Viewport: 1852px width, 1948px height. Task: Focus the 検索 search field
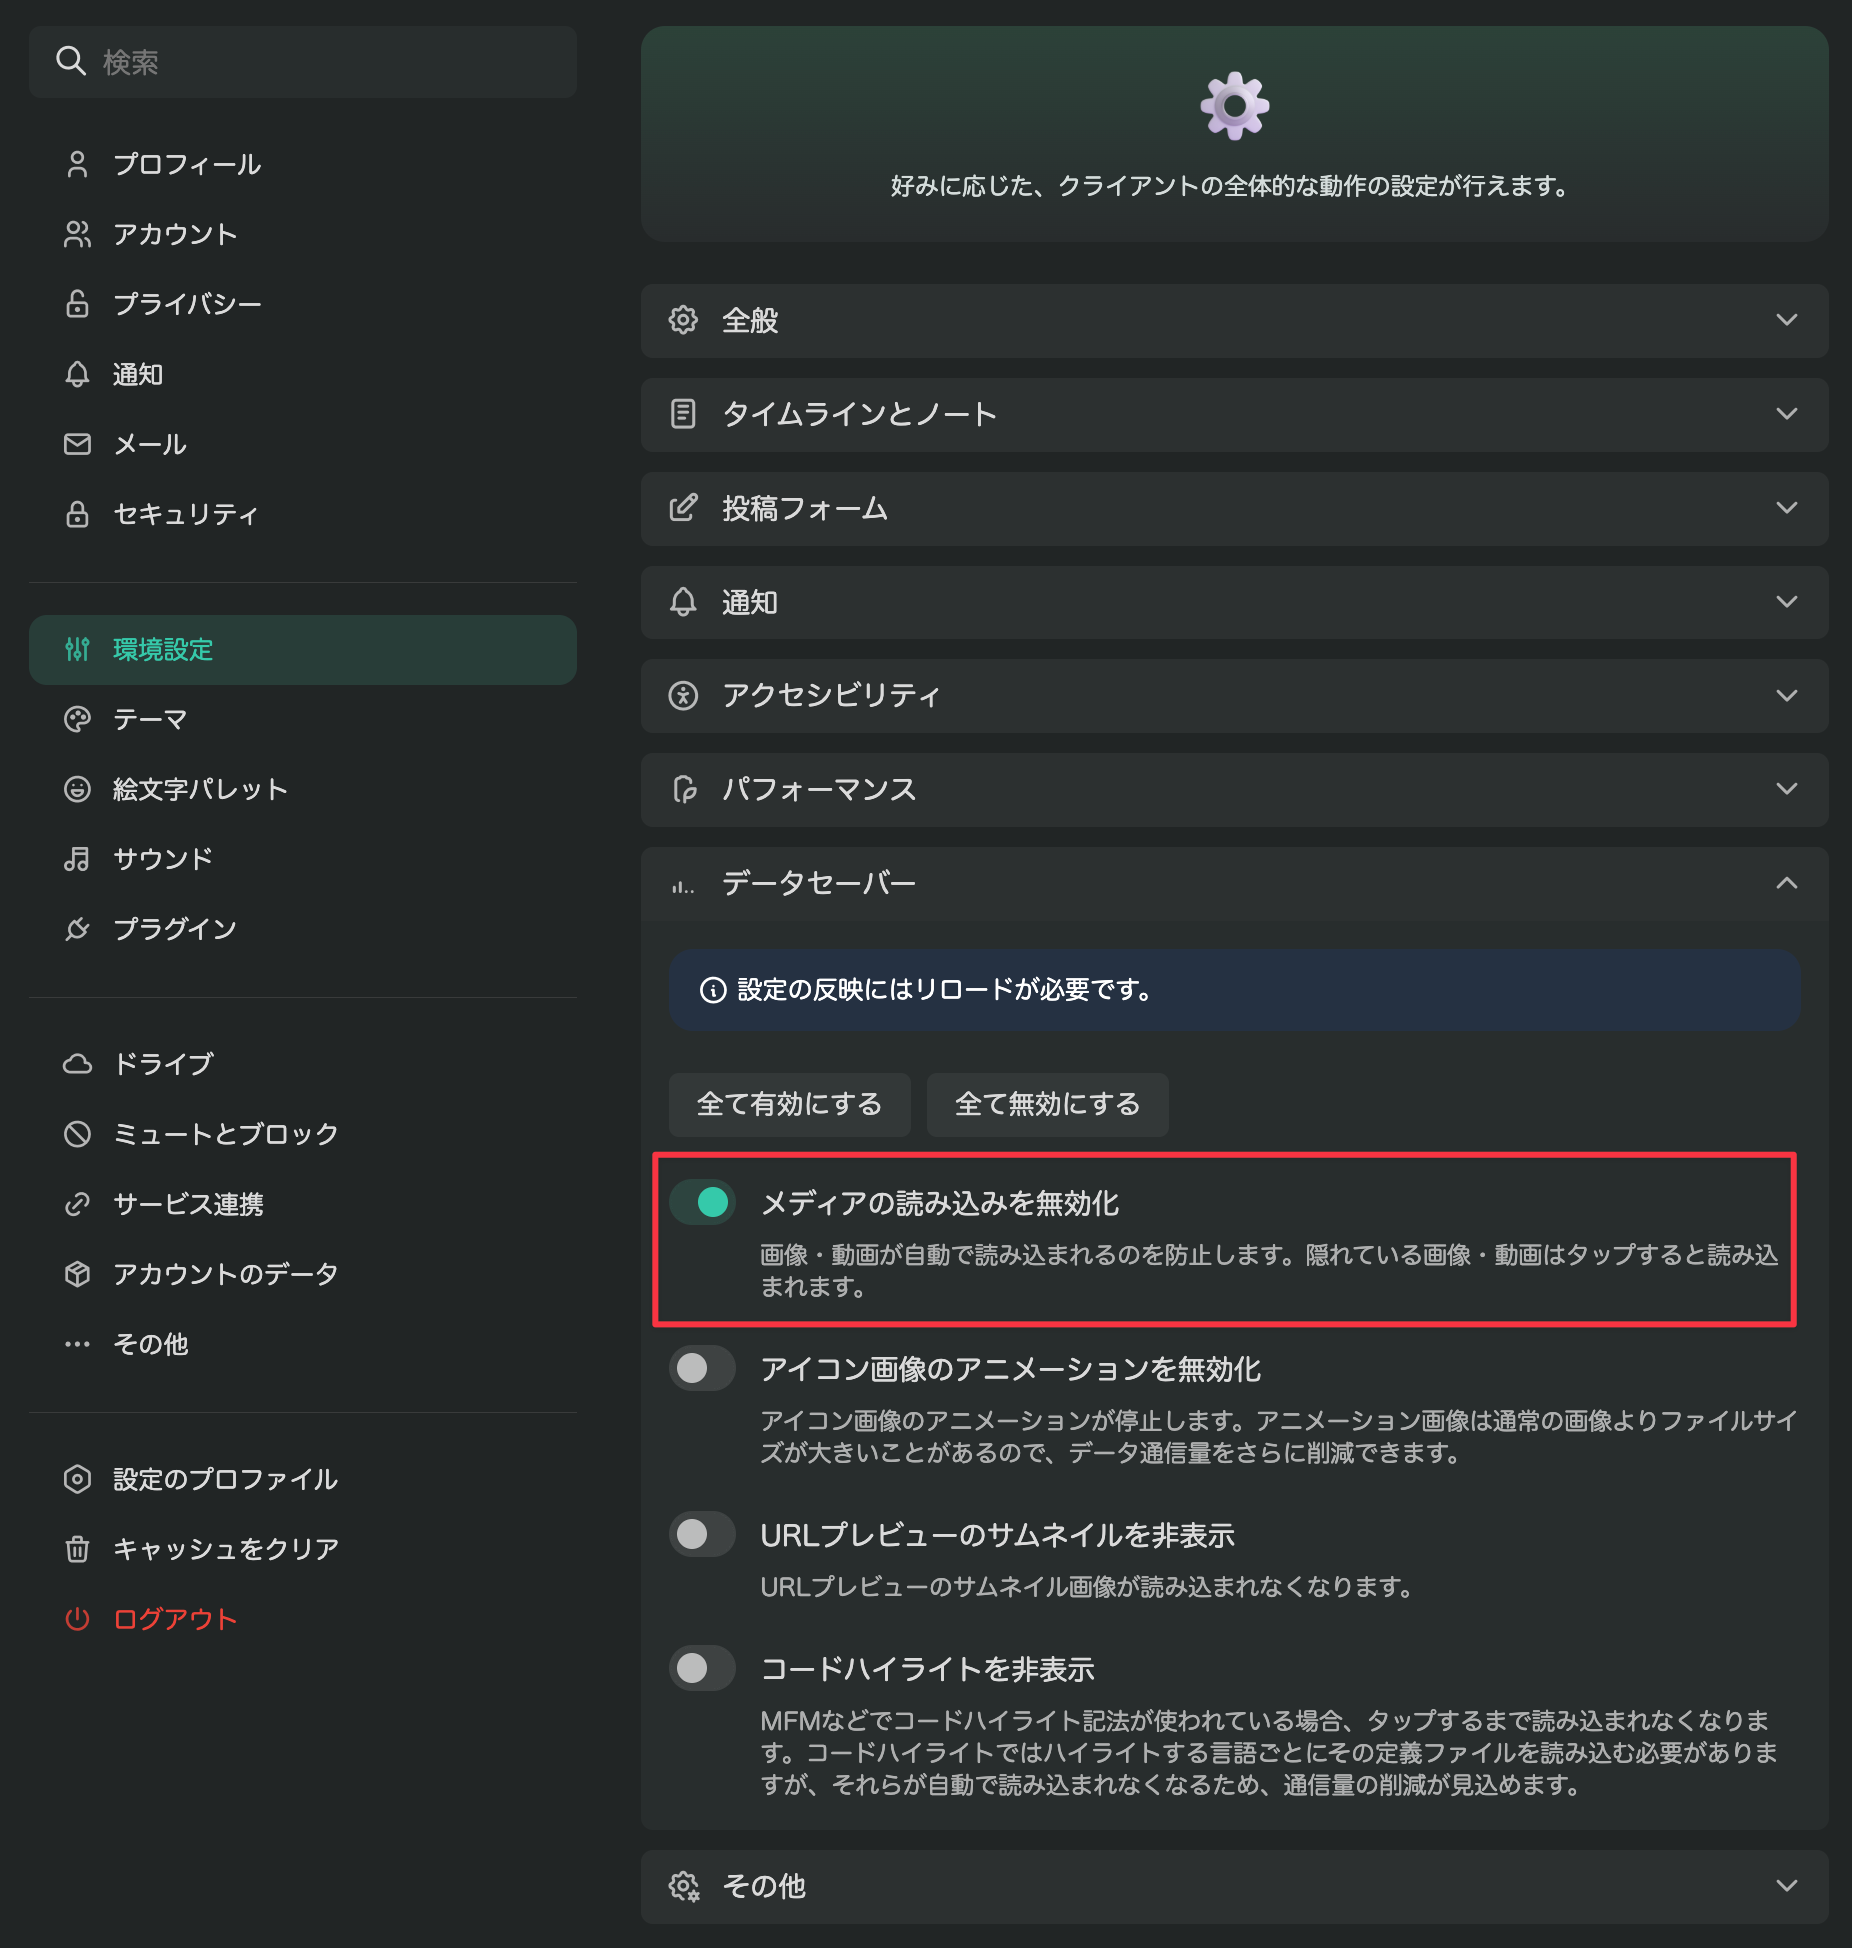302,62
